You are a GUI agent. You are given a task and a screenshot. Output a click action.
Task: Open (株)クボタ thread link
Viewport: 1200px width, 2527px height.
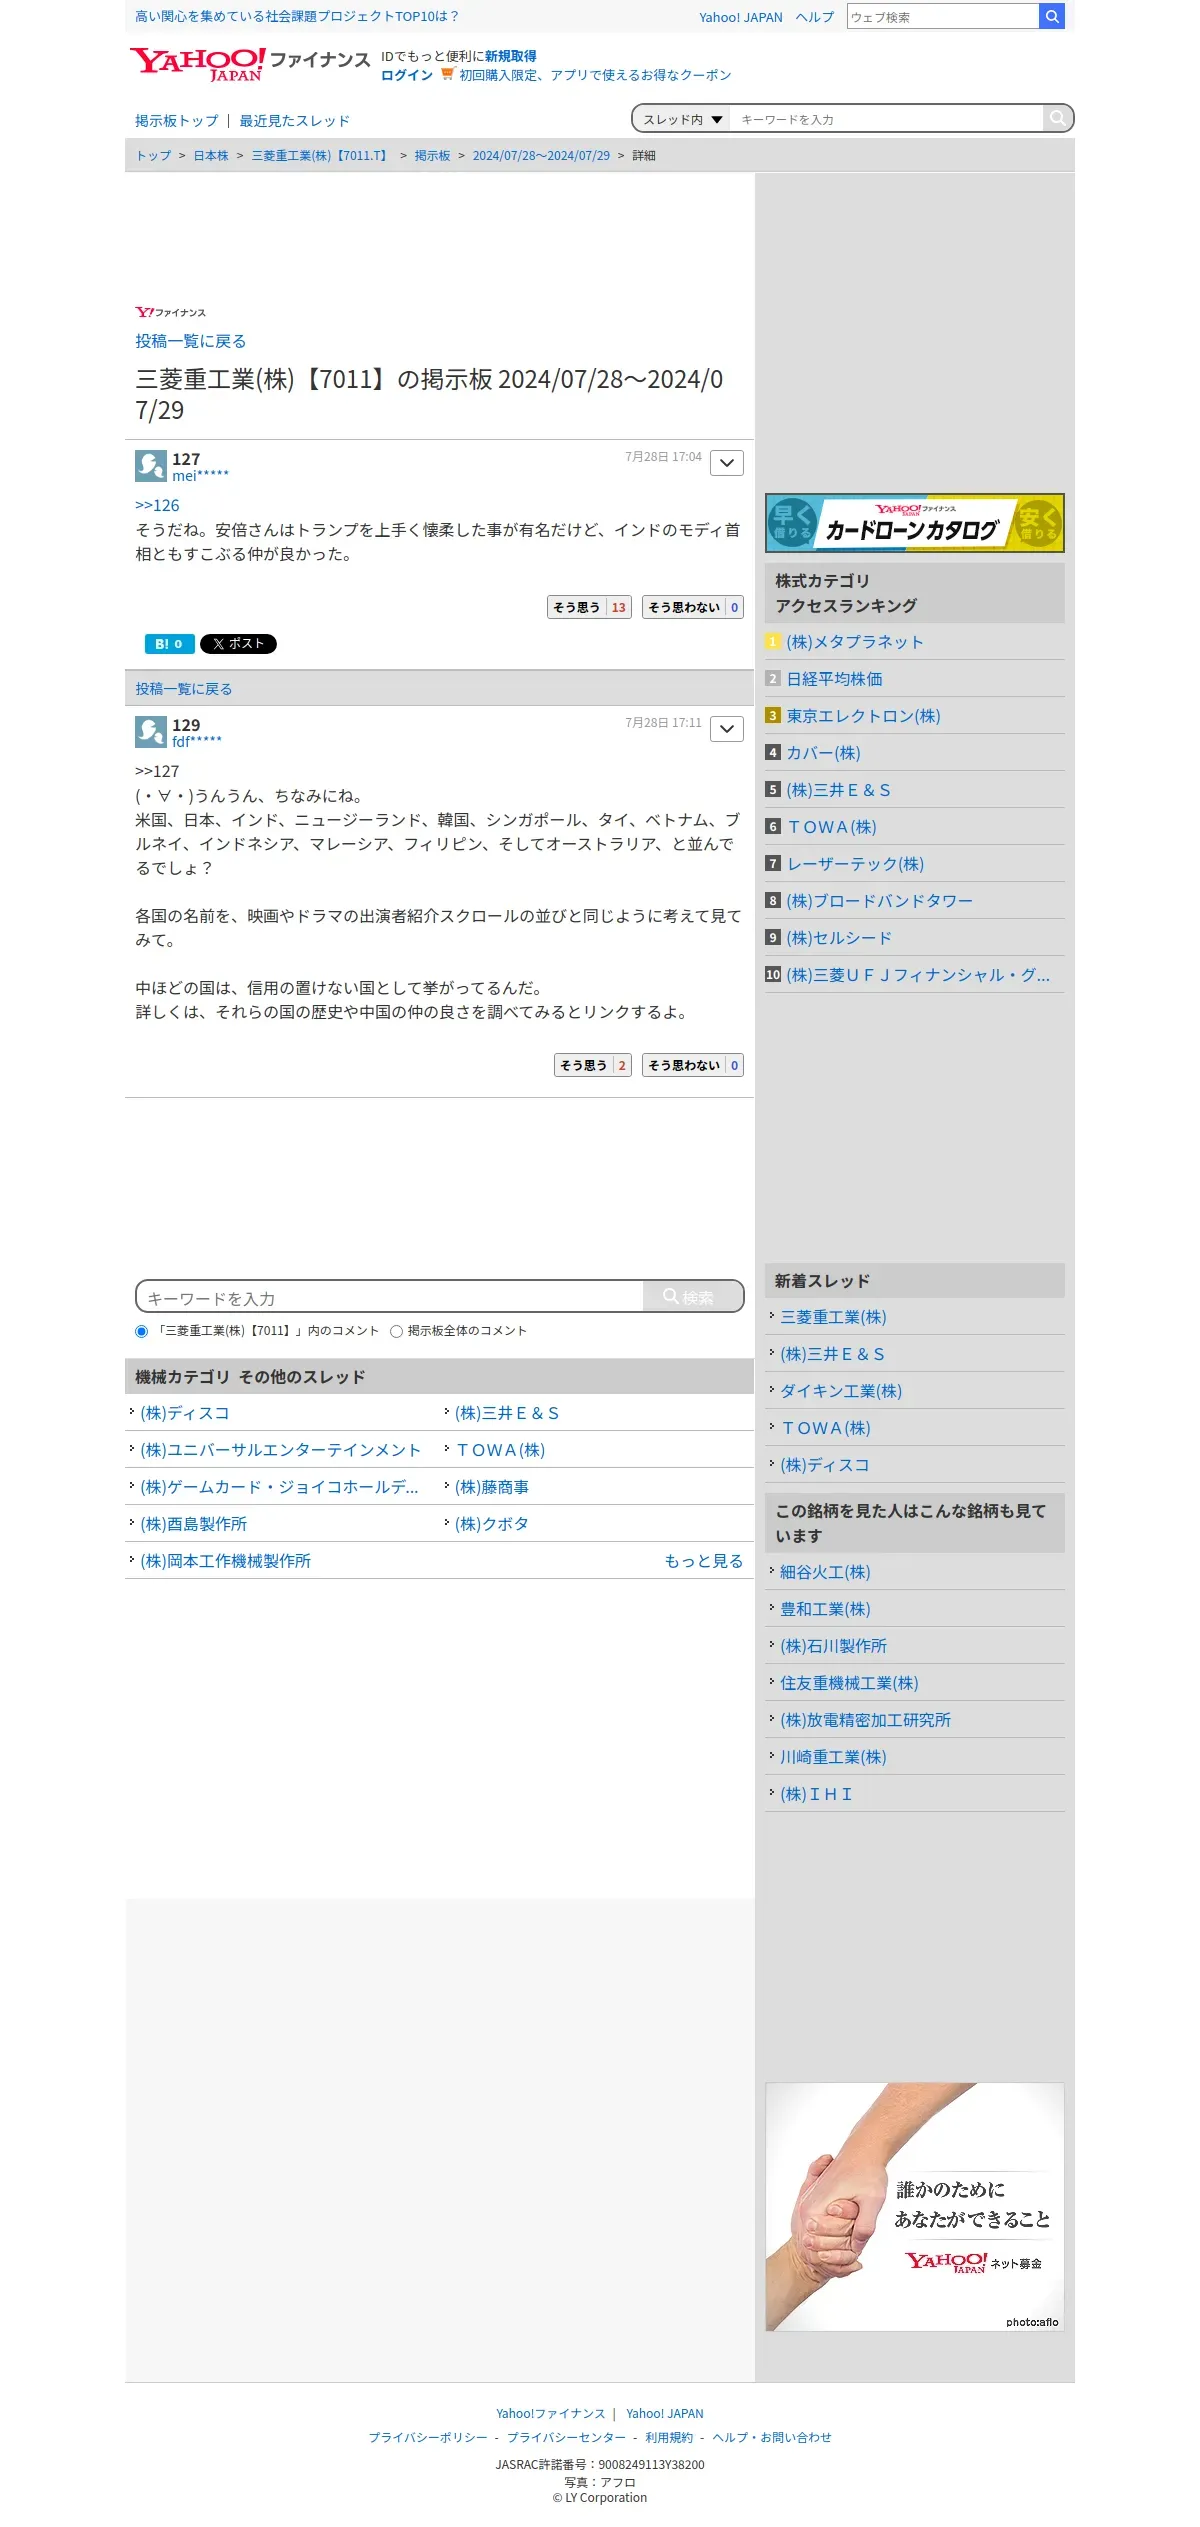491,1524
